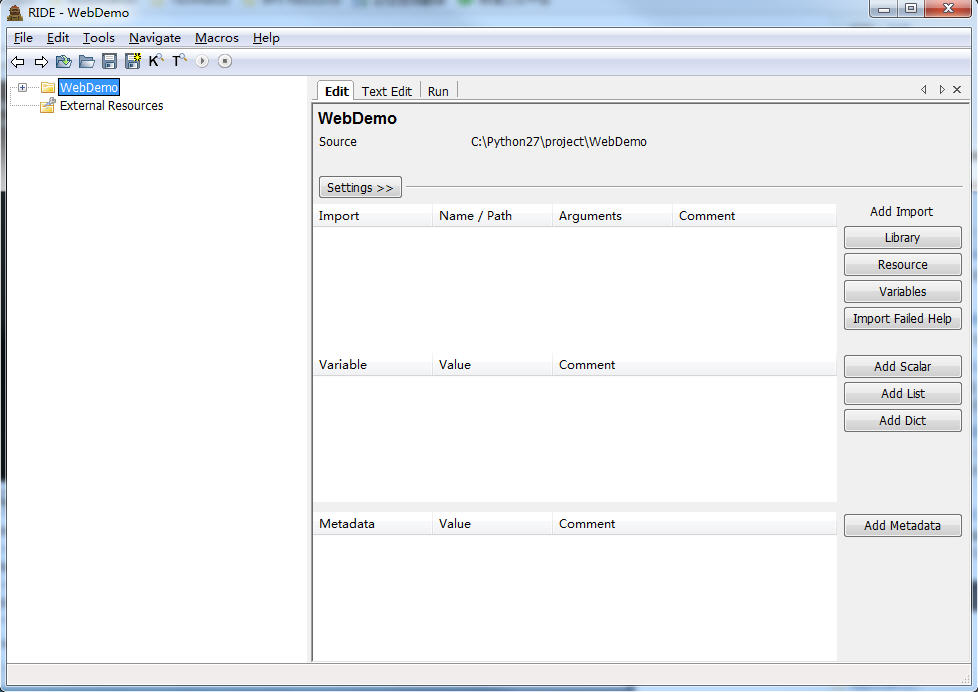Open the Macros menu
Image resolution: width=978 pixels, height=692 pixels.
pyautogui.click(x=216, y=38)
